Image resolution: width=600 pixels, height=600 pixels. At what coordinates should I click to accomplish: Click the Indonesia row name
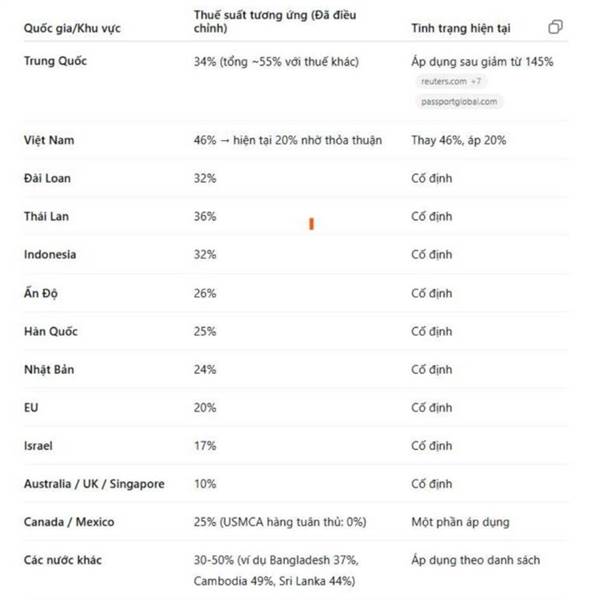[x=50, y=254]
